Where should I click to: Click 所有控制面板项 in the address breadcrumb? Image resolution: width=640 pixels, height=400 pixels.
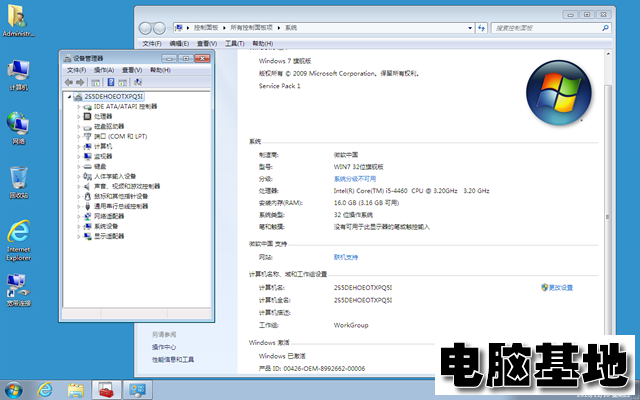coord(251,28)
